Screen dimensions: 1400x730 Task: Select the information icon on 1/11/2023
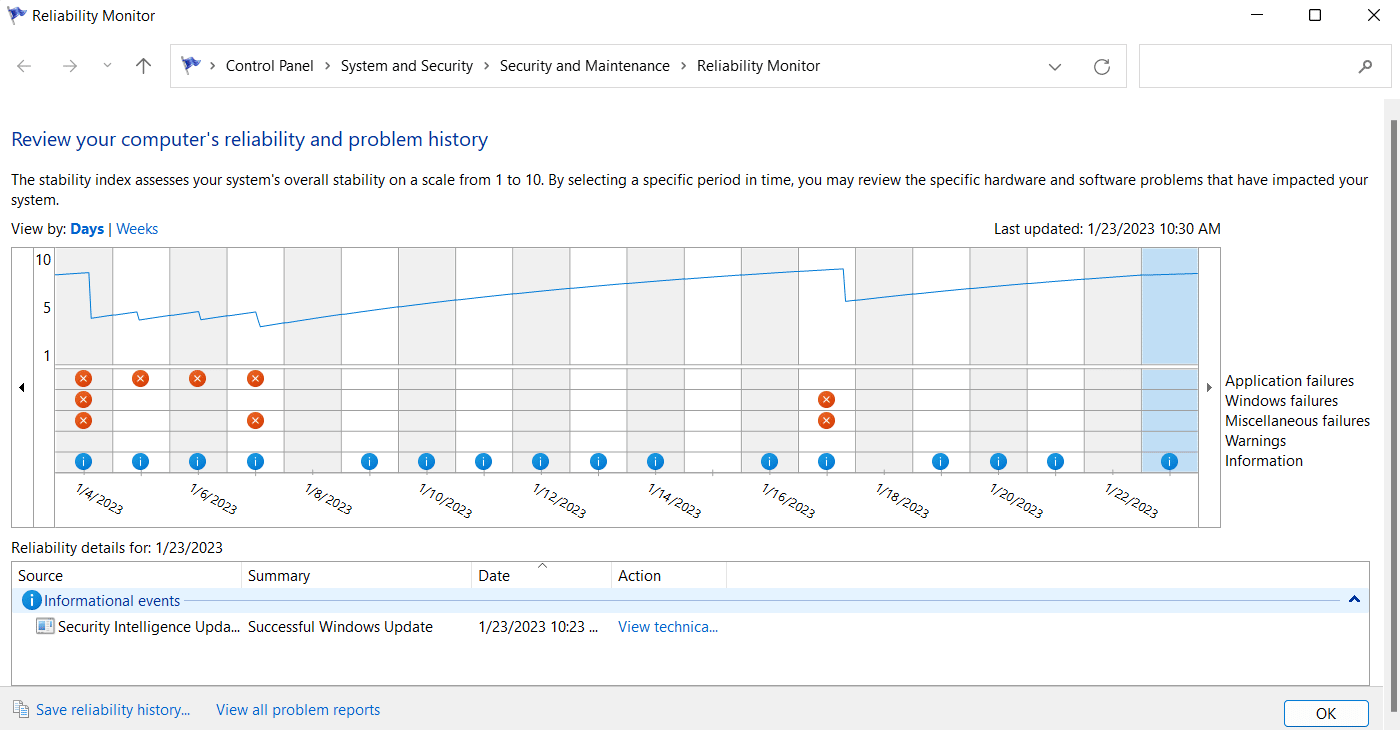[483, 461]
